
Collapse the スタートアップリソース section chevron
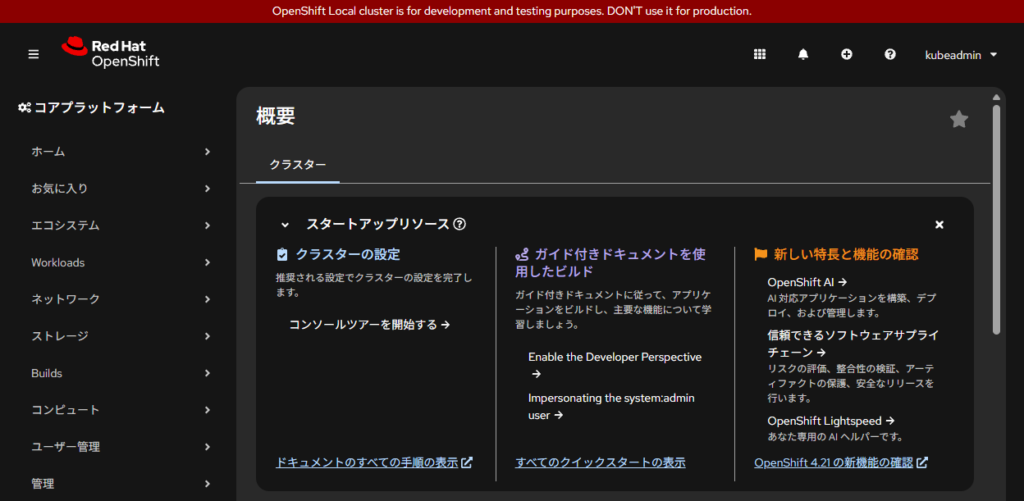point(285,225)
